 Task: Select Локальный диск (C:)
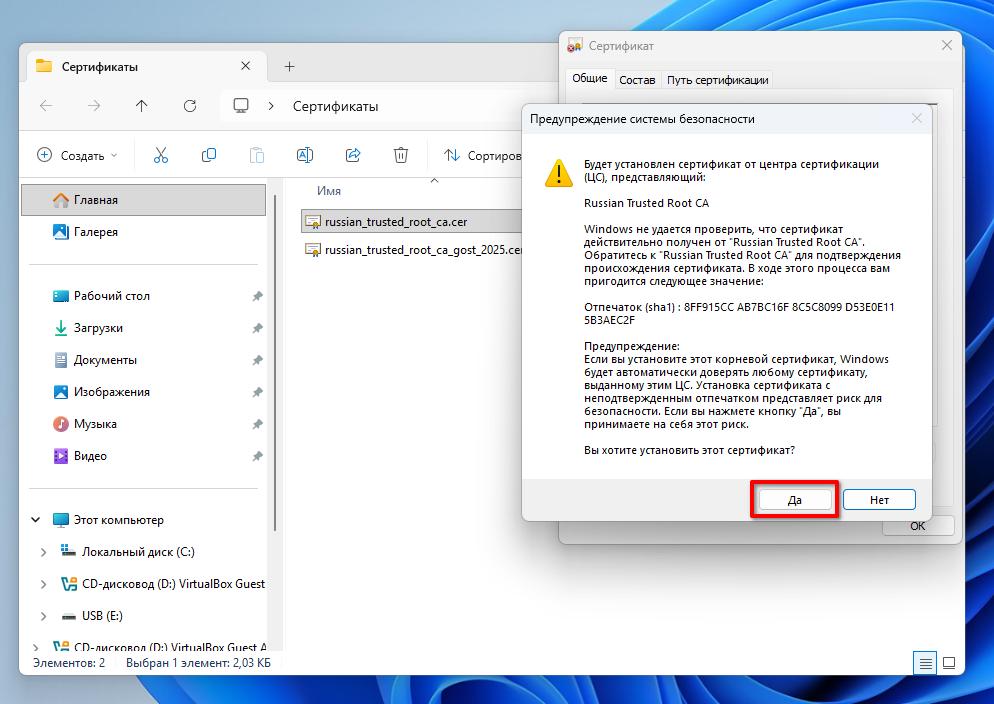(138, 552)
